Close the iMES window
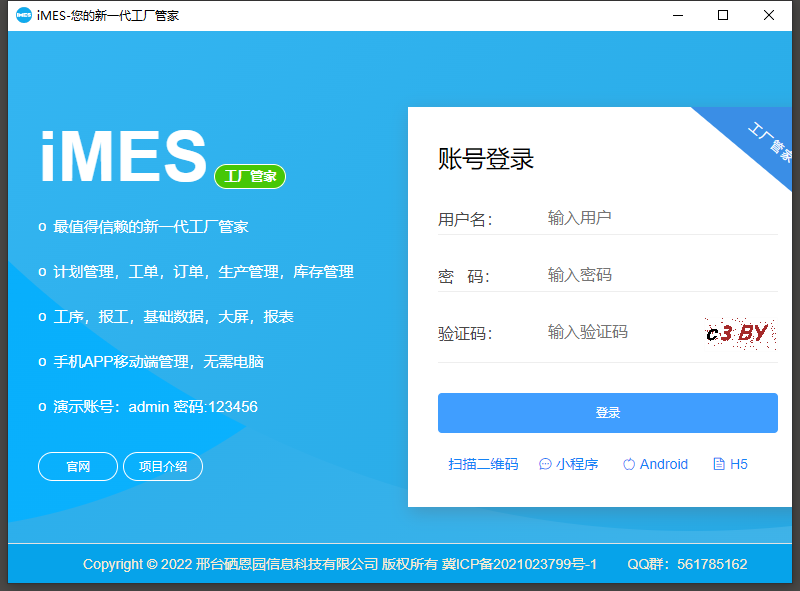 pyautogui.click(x=769, y=15)
